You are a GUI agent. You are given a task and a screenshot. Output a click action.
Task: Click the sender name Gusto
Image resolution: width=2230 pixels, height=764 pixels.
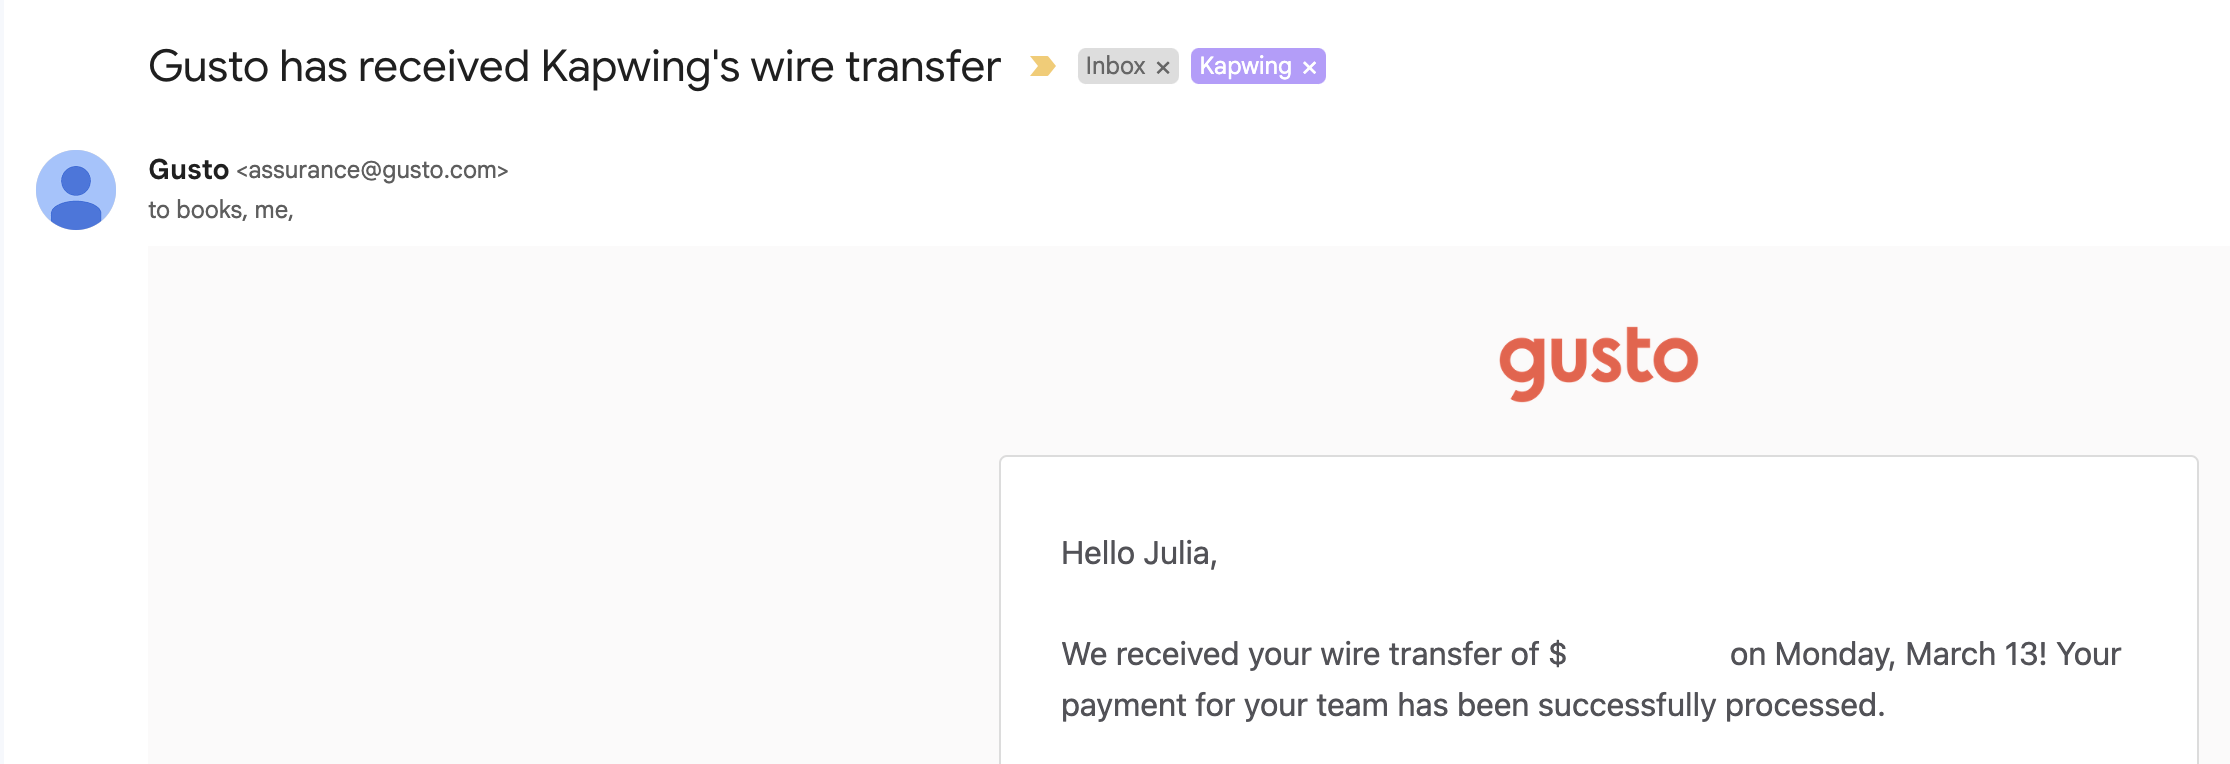(x=188, y=170)
